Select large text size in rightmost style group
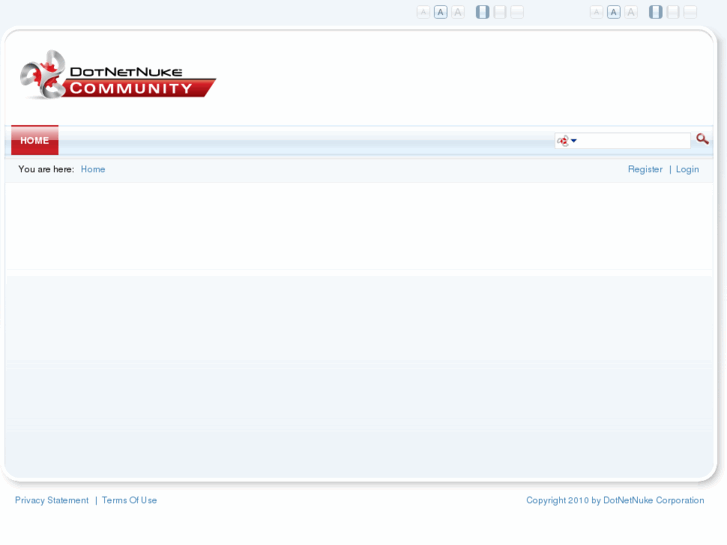Screen dimensions: 727x545 [x=631, y=12]
